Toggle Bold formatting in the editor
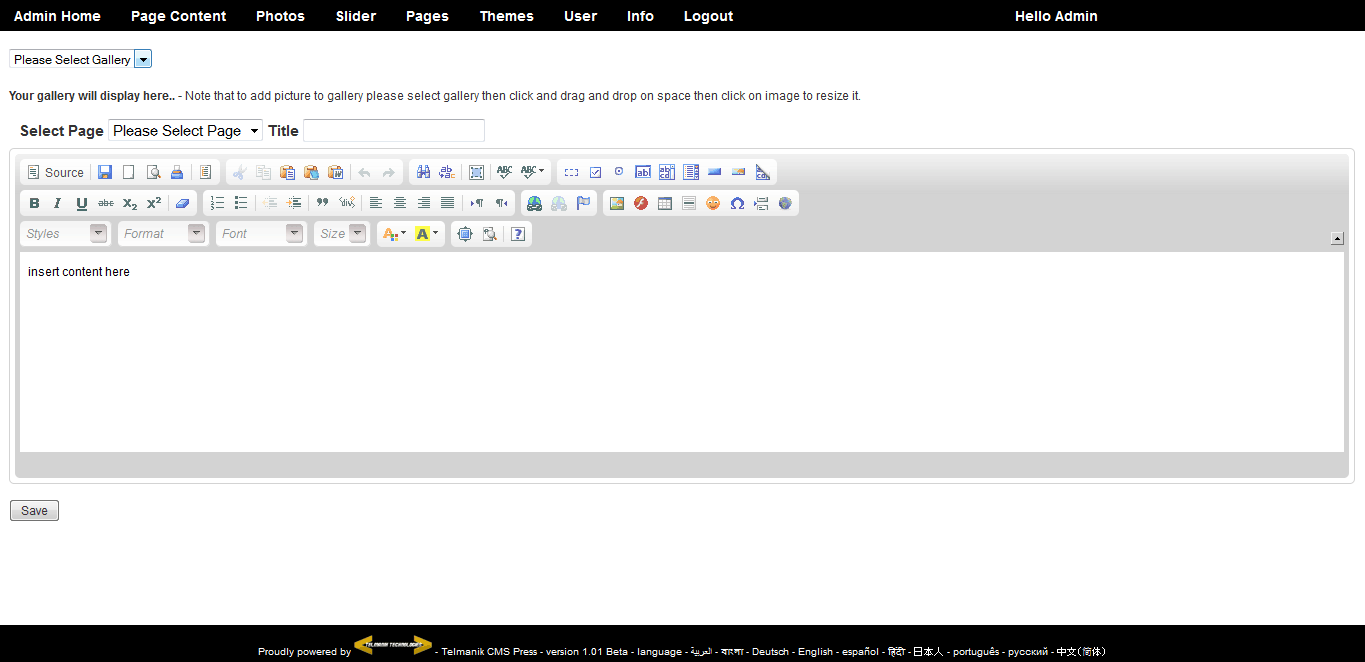1365x662 pixels. [x=34, y=203]
